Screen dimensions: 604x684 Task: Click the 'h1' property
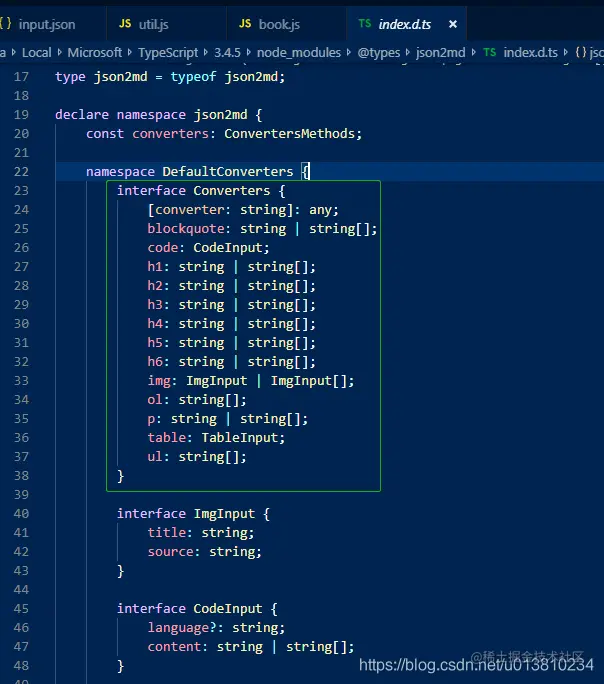155,267
